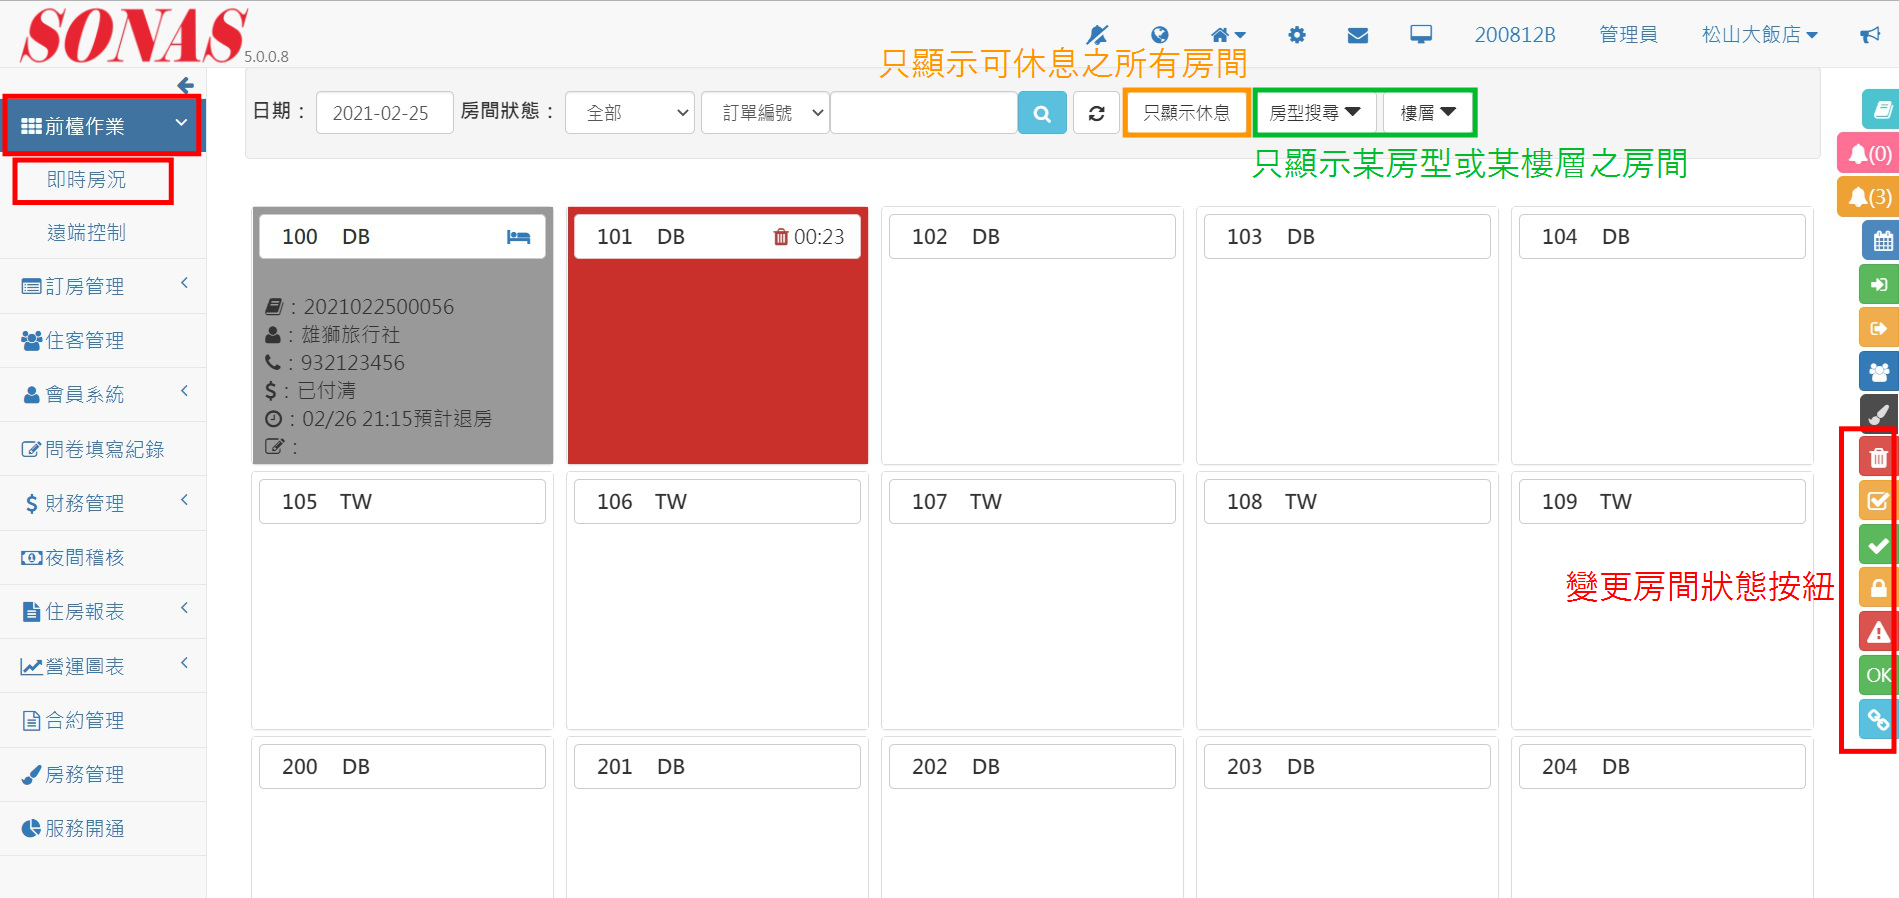Click the green OK status button
Viewport: 1899px width, 898px height.
click(1878, 675)
